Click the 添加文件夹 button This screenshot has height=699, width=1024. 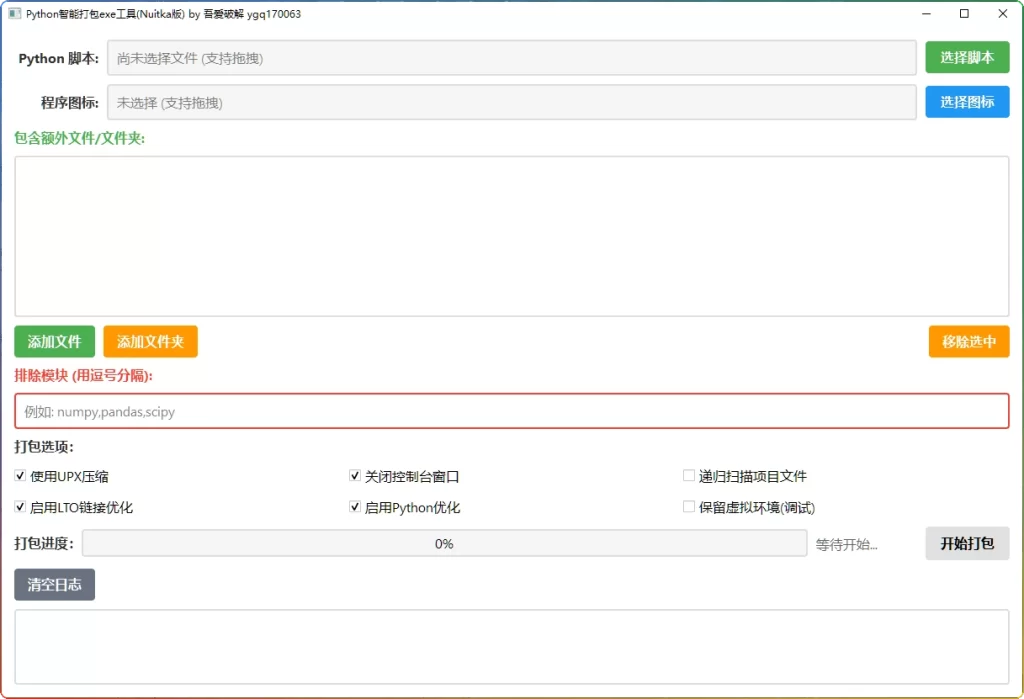pyautogui.click(x=150, y=341)
